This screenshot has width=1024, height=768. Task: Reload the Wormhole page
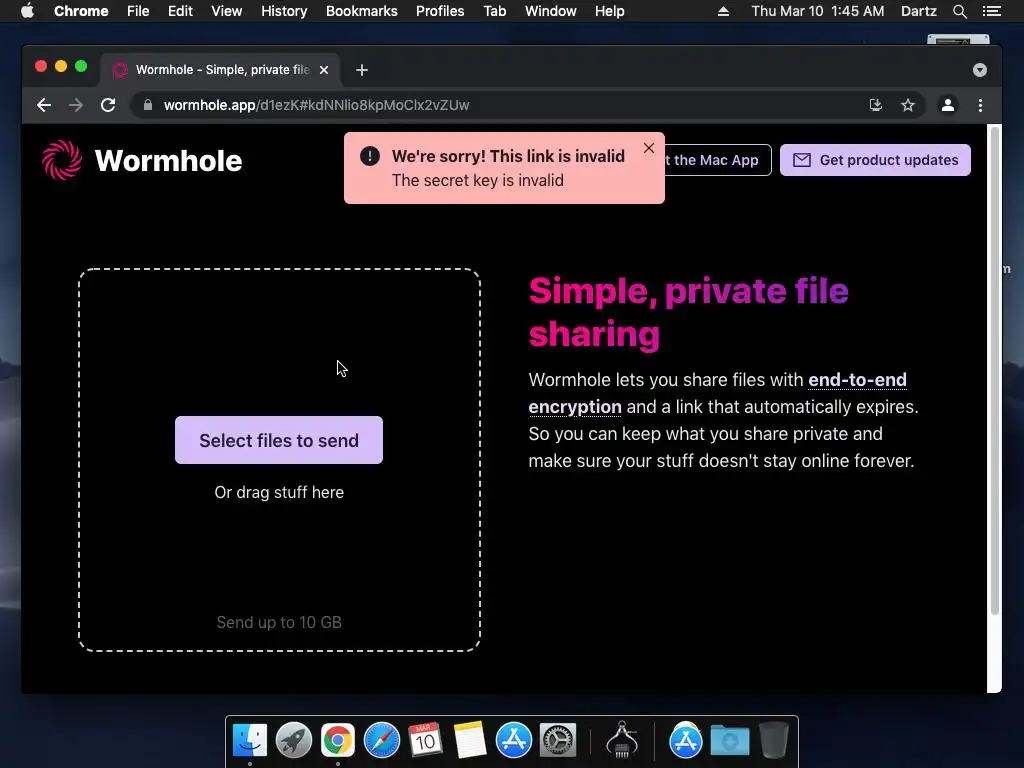click(108, 105)
